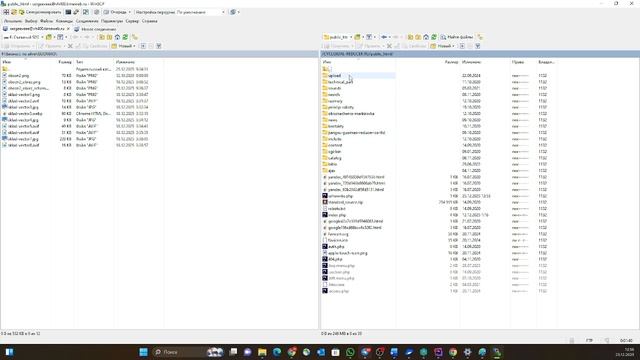Navigate back in remote panel
Viewport: 640px width, 360px height.
384,37
